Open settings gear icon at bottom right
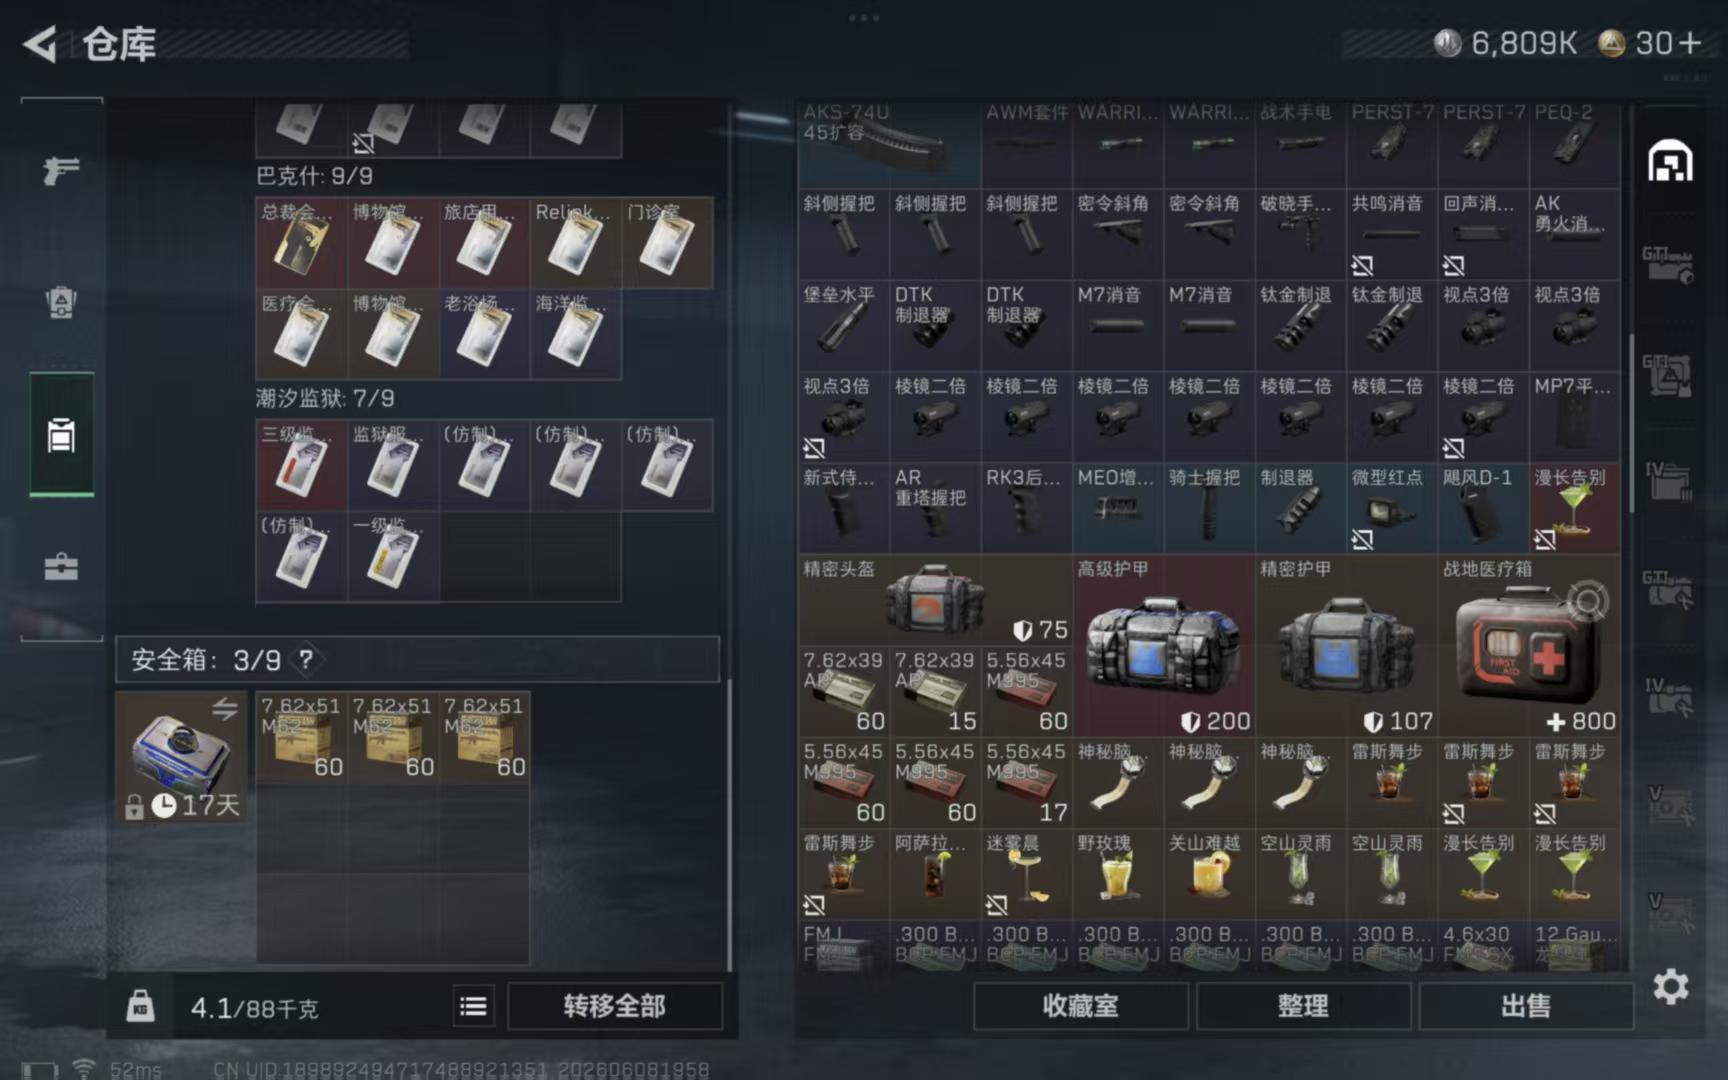 1670,987
